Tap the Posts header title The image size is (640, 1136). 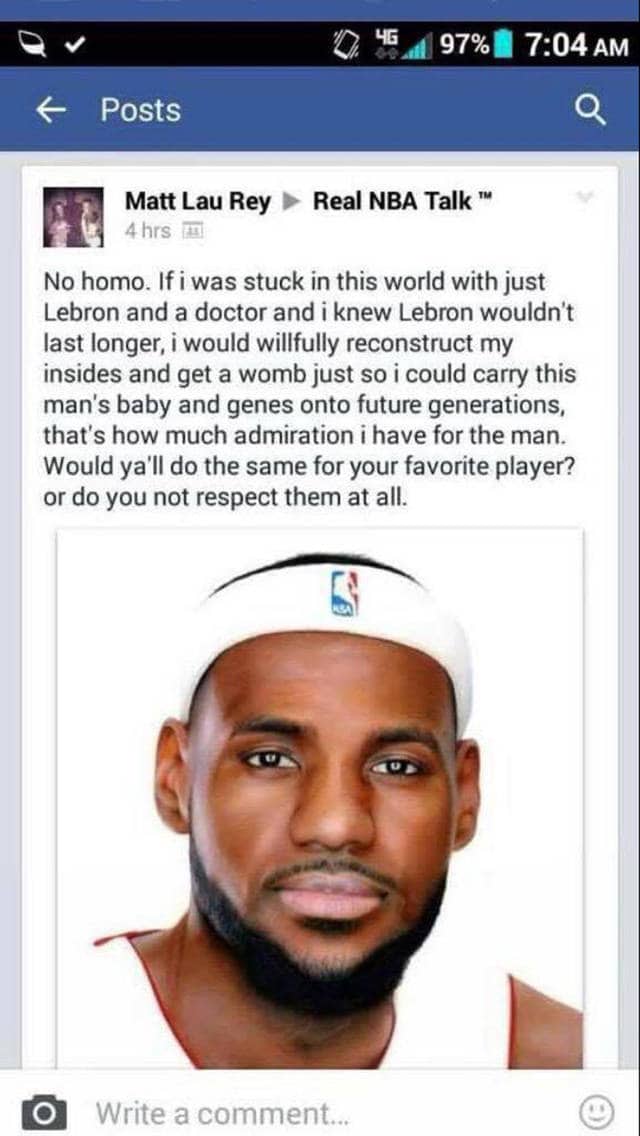coord(141,110)
